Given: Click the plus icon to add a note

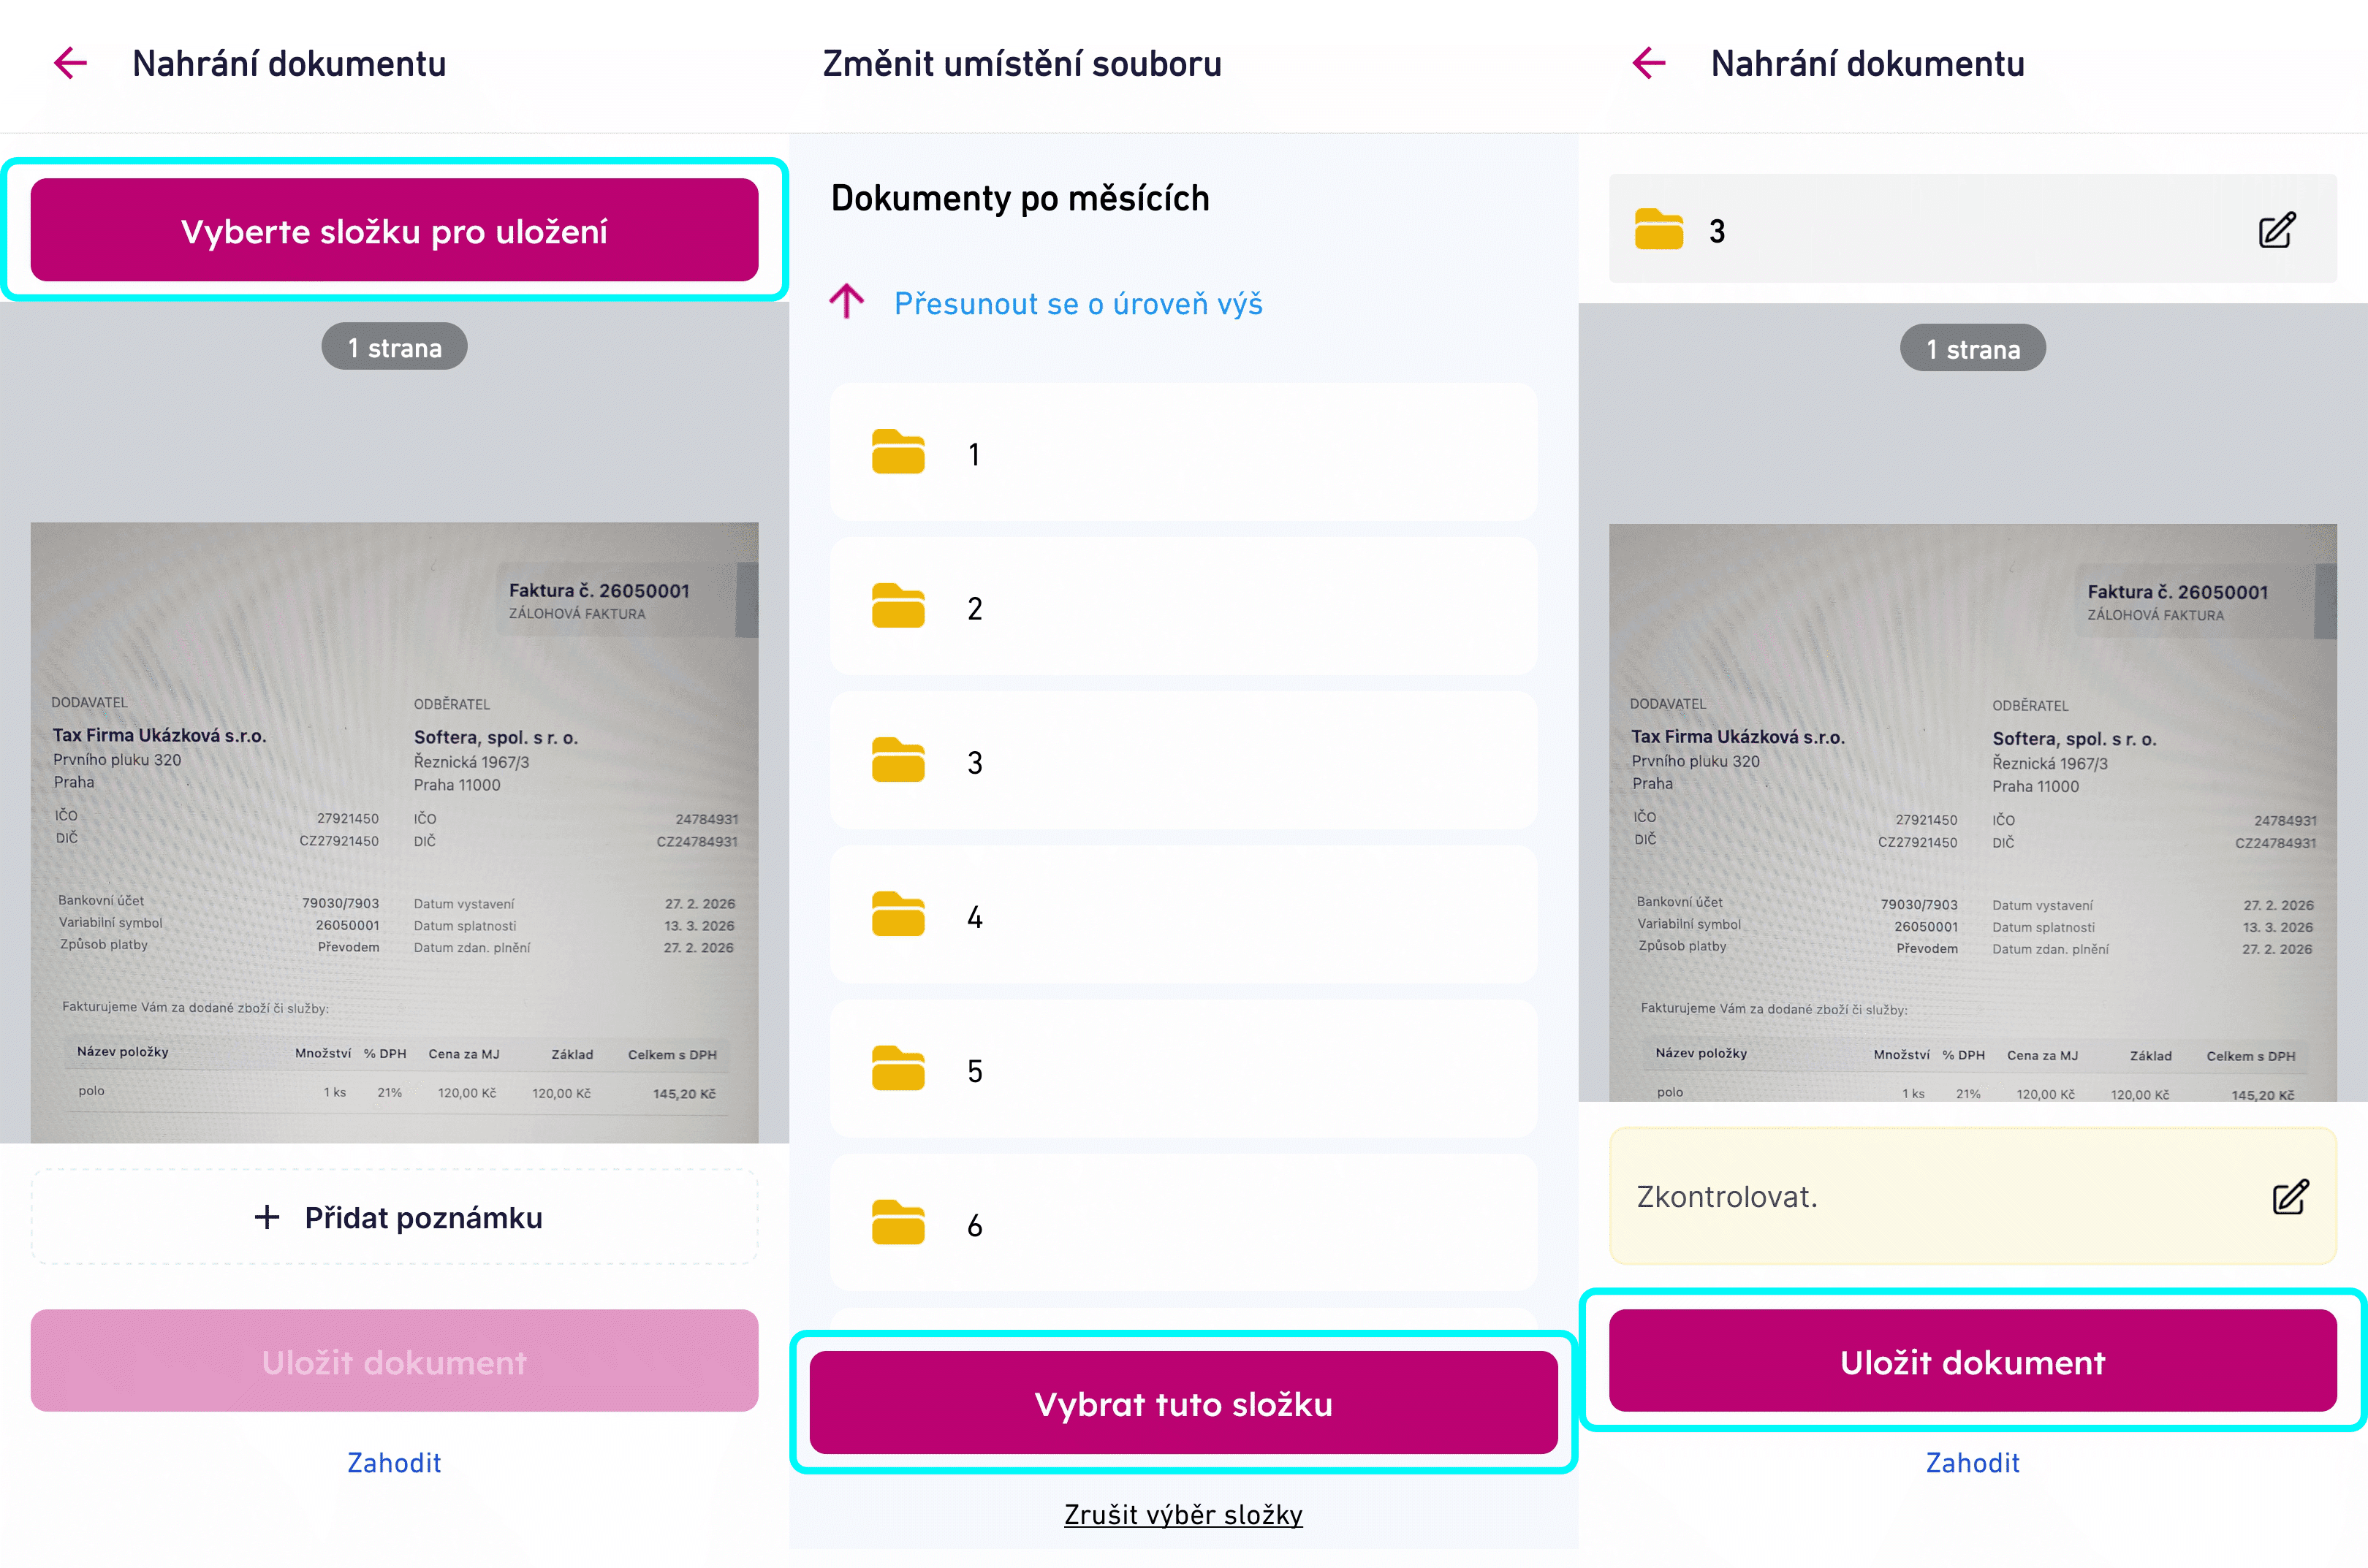Looking at the screenshot, I should point(266,1217).
